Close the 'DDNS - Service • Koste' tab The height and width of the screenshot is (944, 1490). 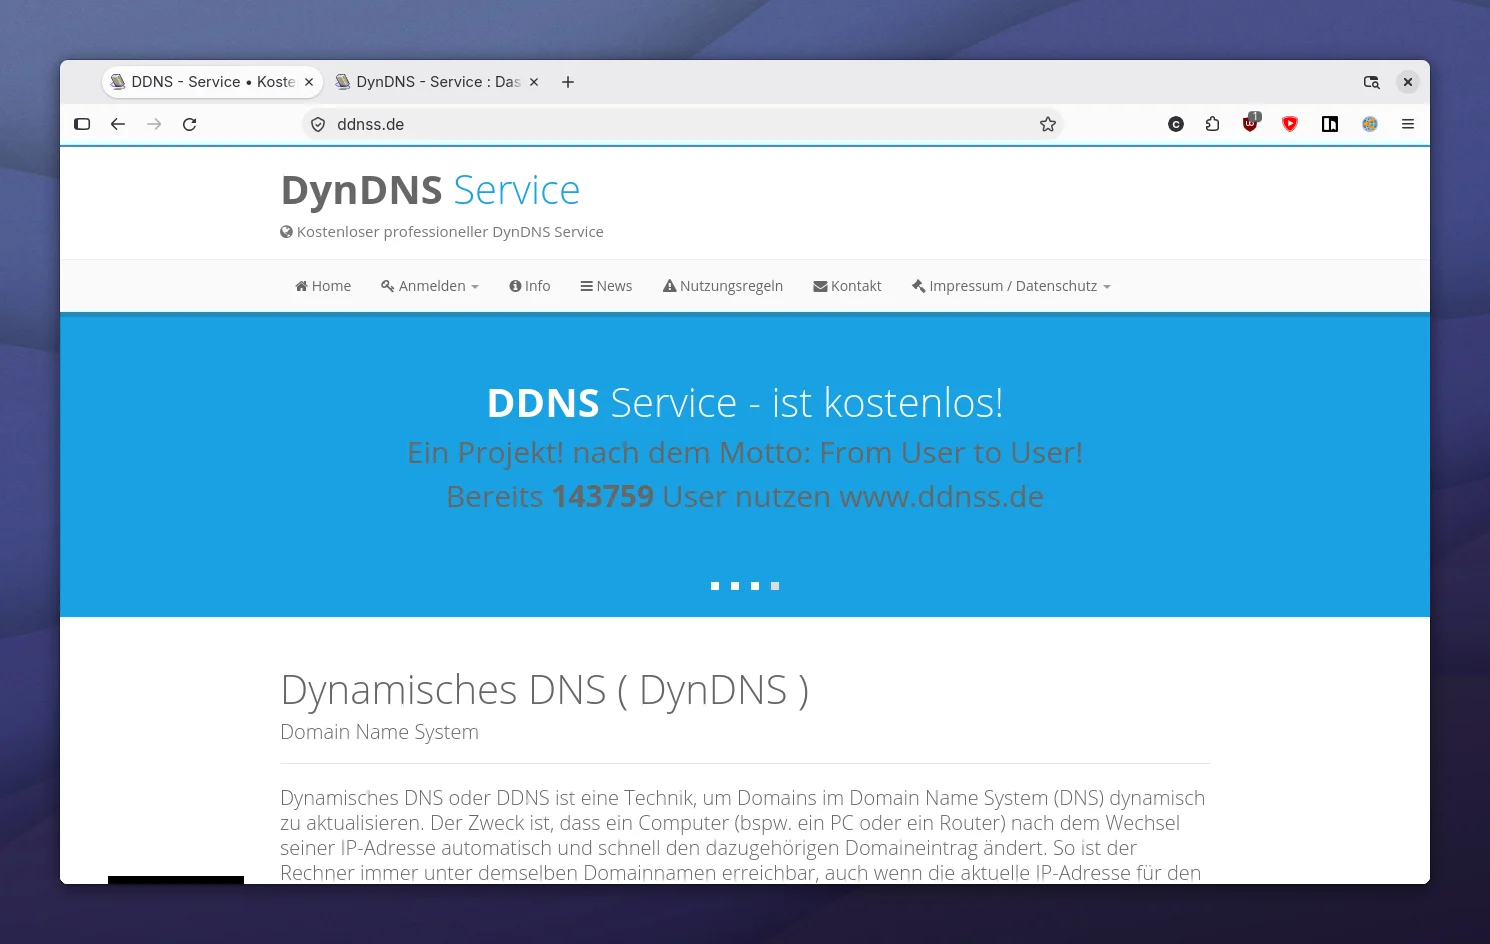[x=309, y=82]
